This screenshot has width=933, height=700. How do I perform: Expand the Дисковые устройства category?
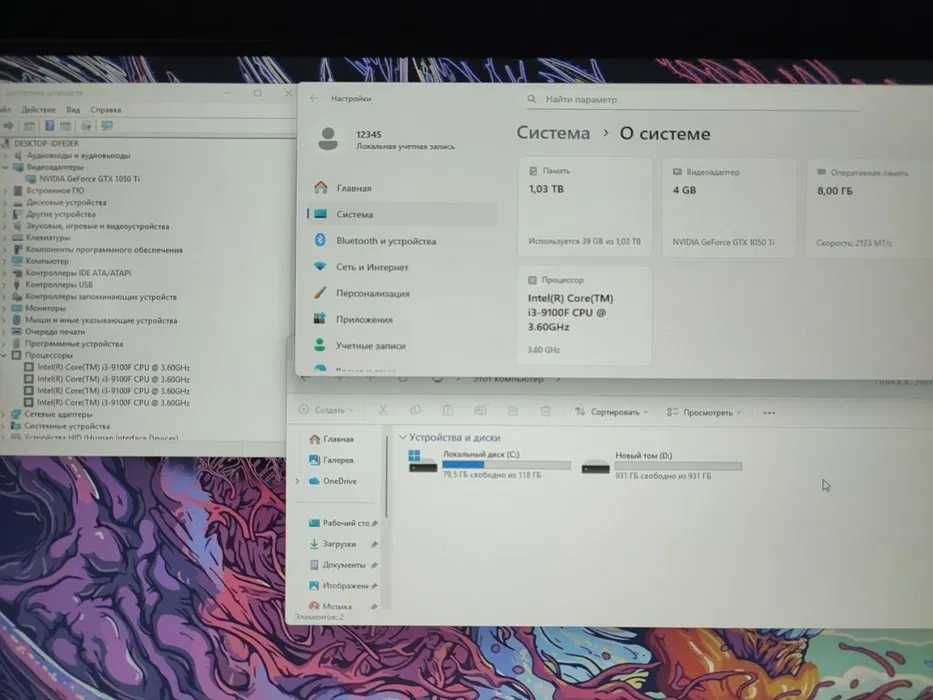[5, 202]
